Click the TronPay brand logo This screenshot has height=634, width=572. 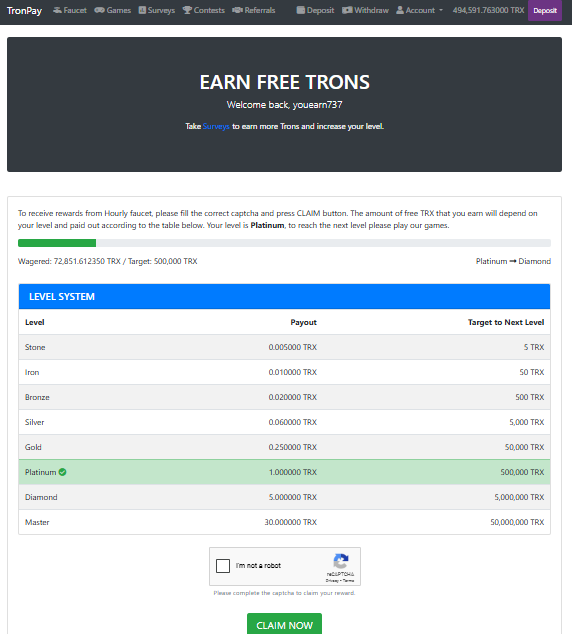point(24,11)
